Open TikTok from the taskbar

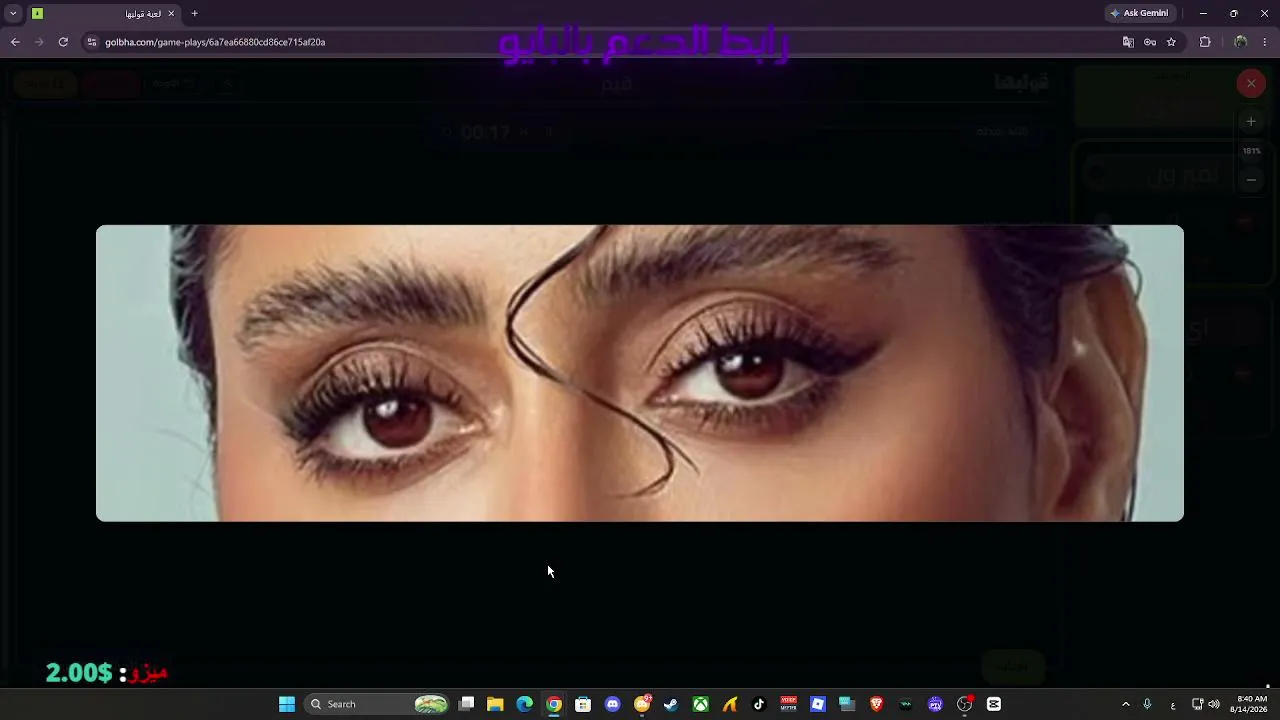click(759, 704)
